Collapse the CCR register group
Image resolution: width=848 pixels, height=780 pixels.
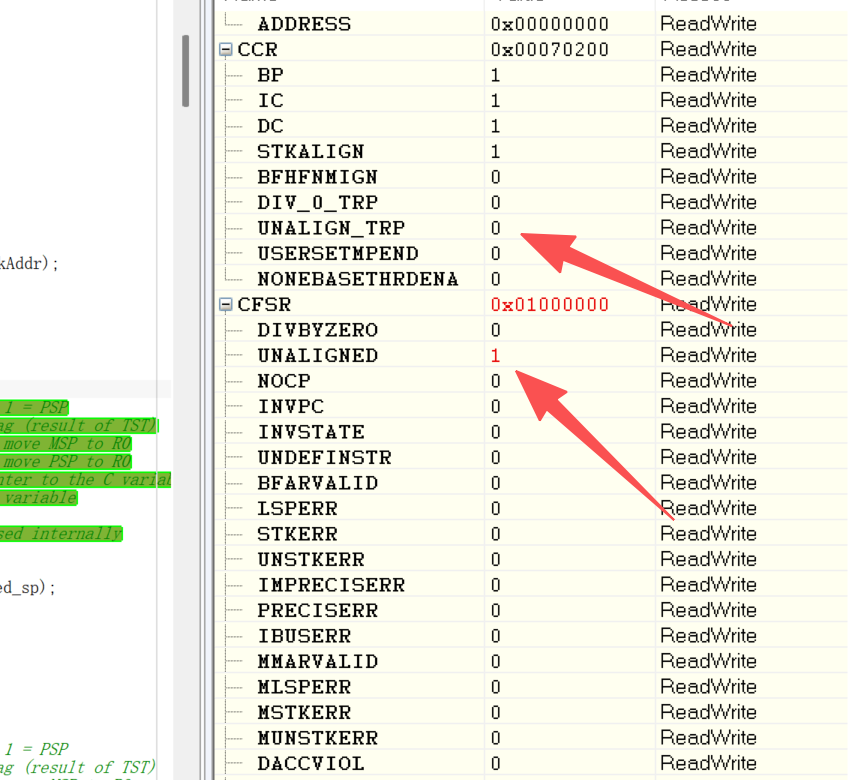pyautogui.click(x=226, y=49)
